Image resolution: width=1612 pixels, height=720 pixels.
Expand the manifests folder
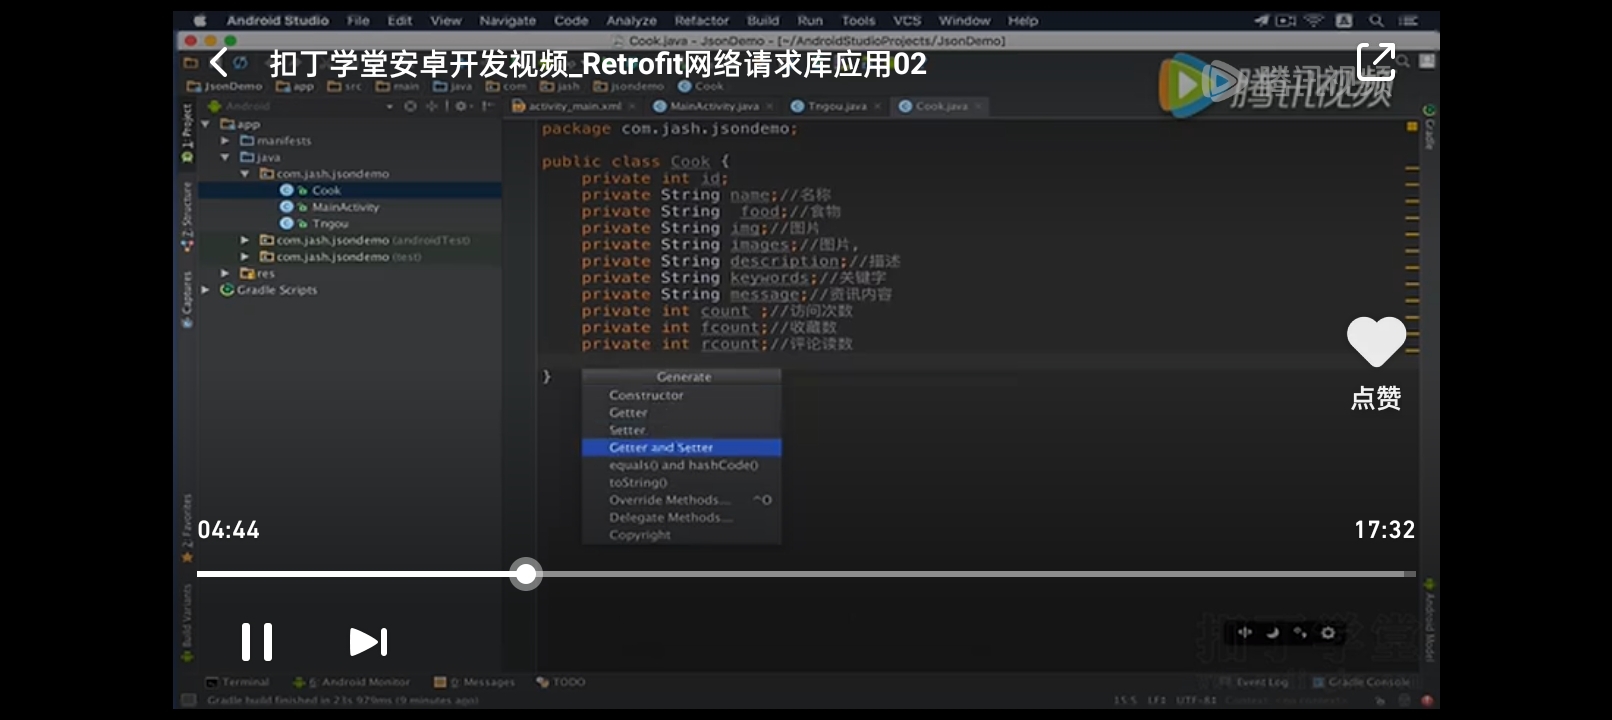[225, 141]
